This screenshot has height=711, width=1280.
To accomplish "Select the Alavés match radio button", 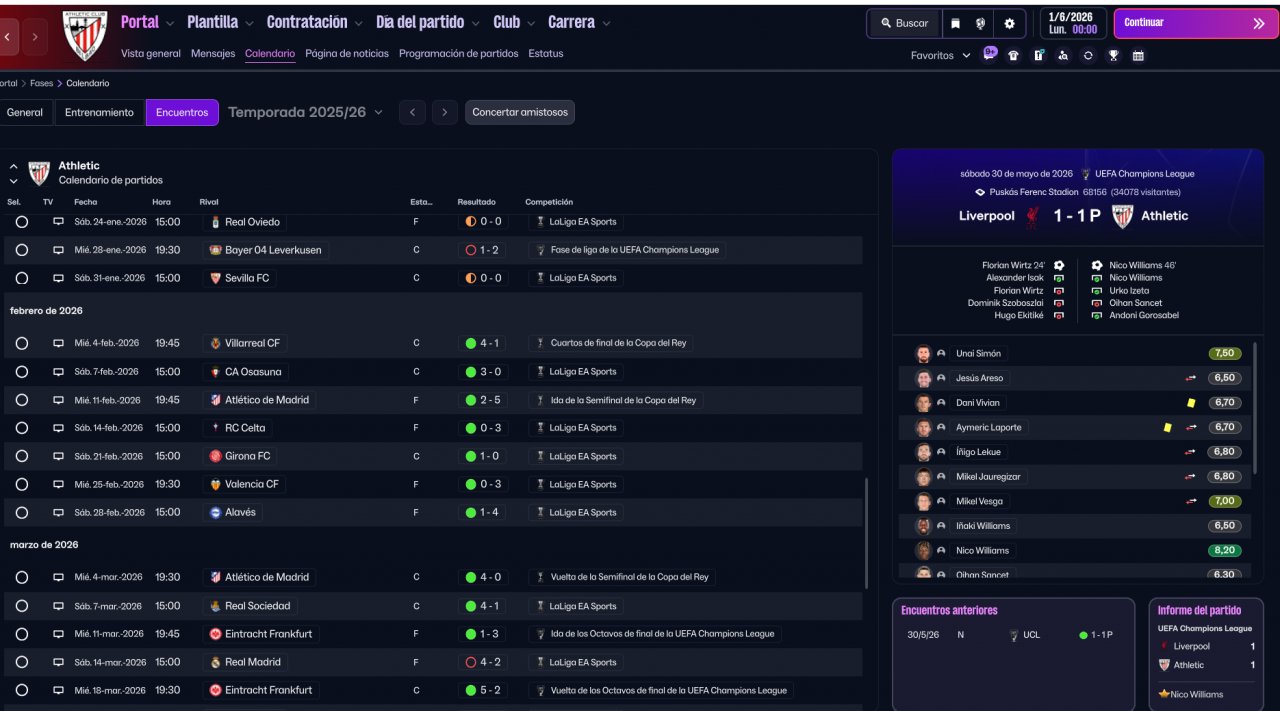I will 21,512.
